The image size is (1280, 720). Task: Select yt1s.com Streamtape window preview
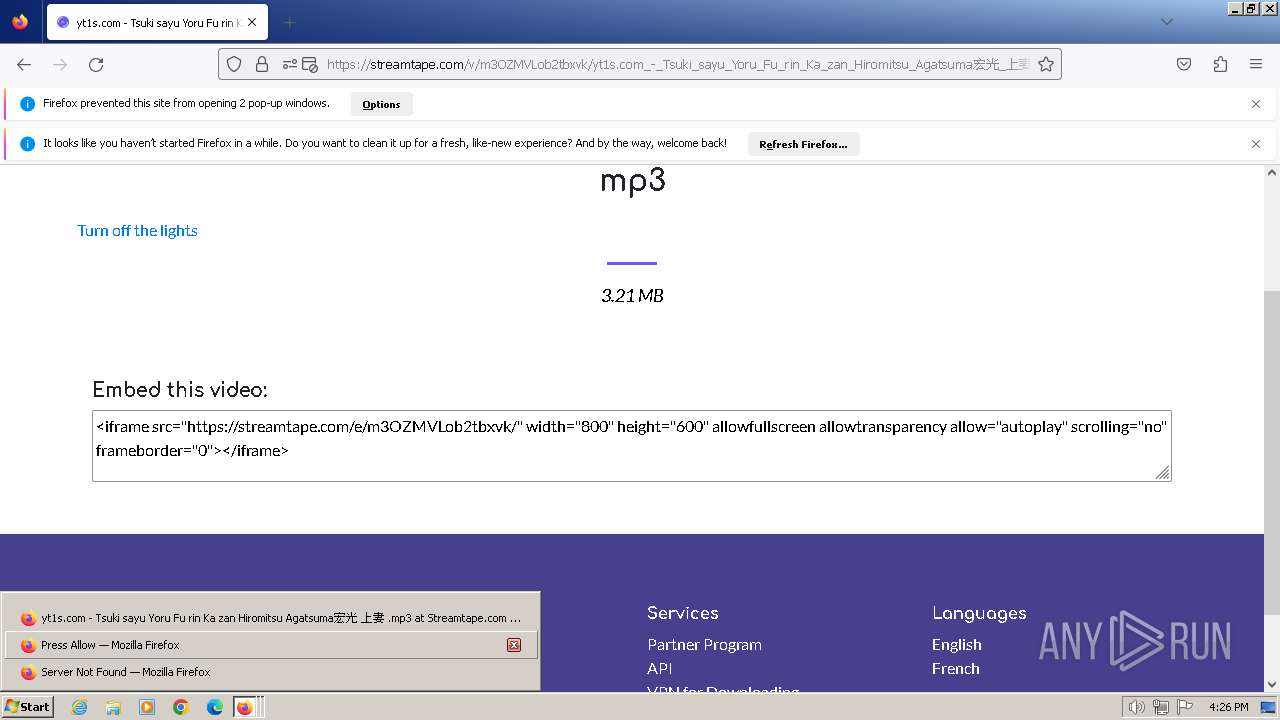271,618
